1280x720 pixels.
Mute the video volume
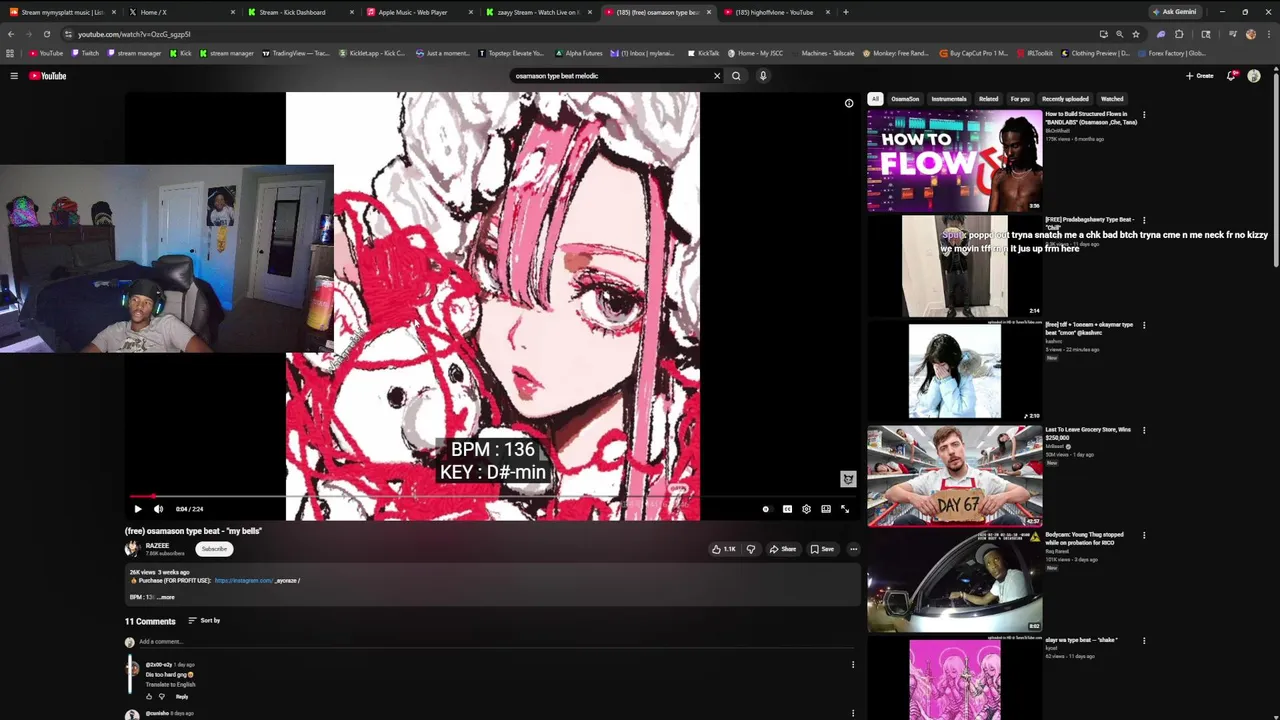click(x=158, y=509)
